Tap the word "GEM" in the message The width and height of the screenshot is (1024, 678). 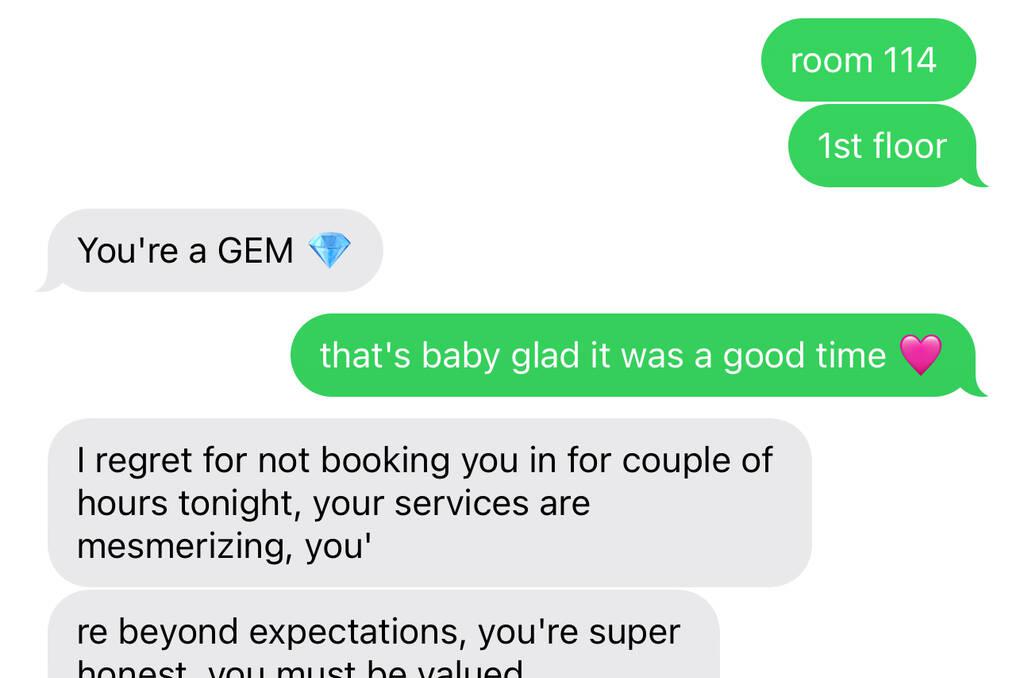coord(255,251)
